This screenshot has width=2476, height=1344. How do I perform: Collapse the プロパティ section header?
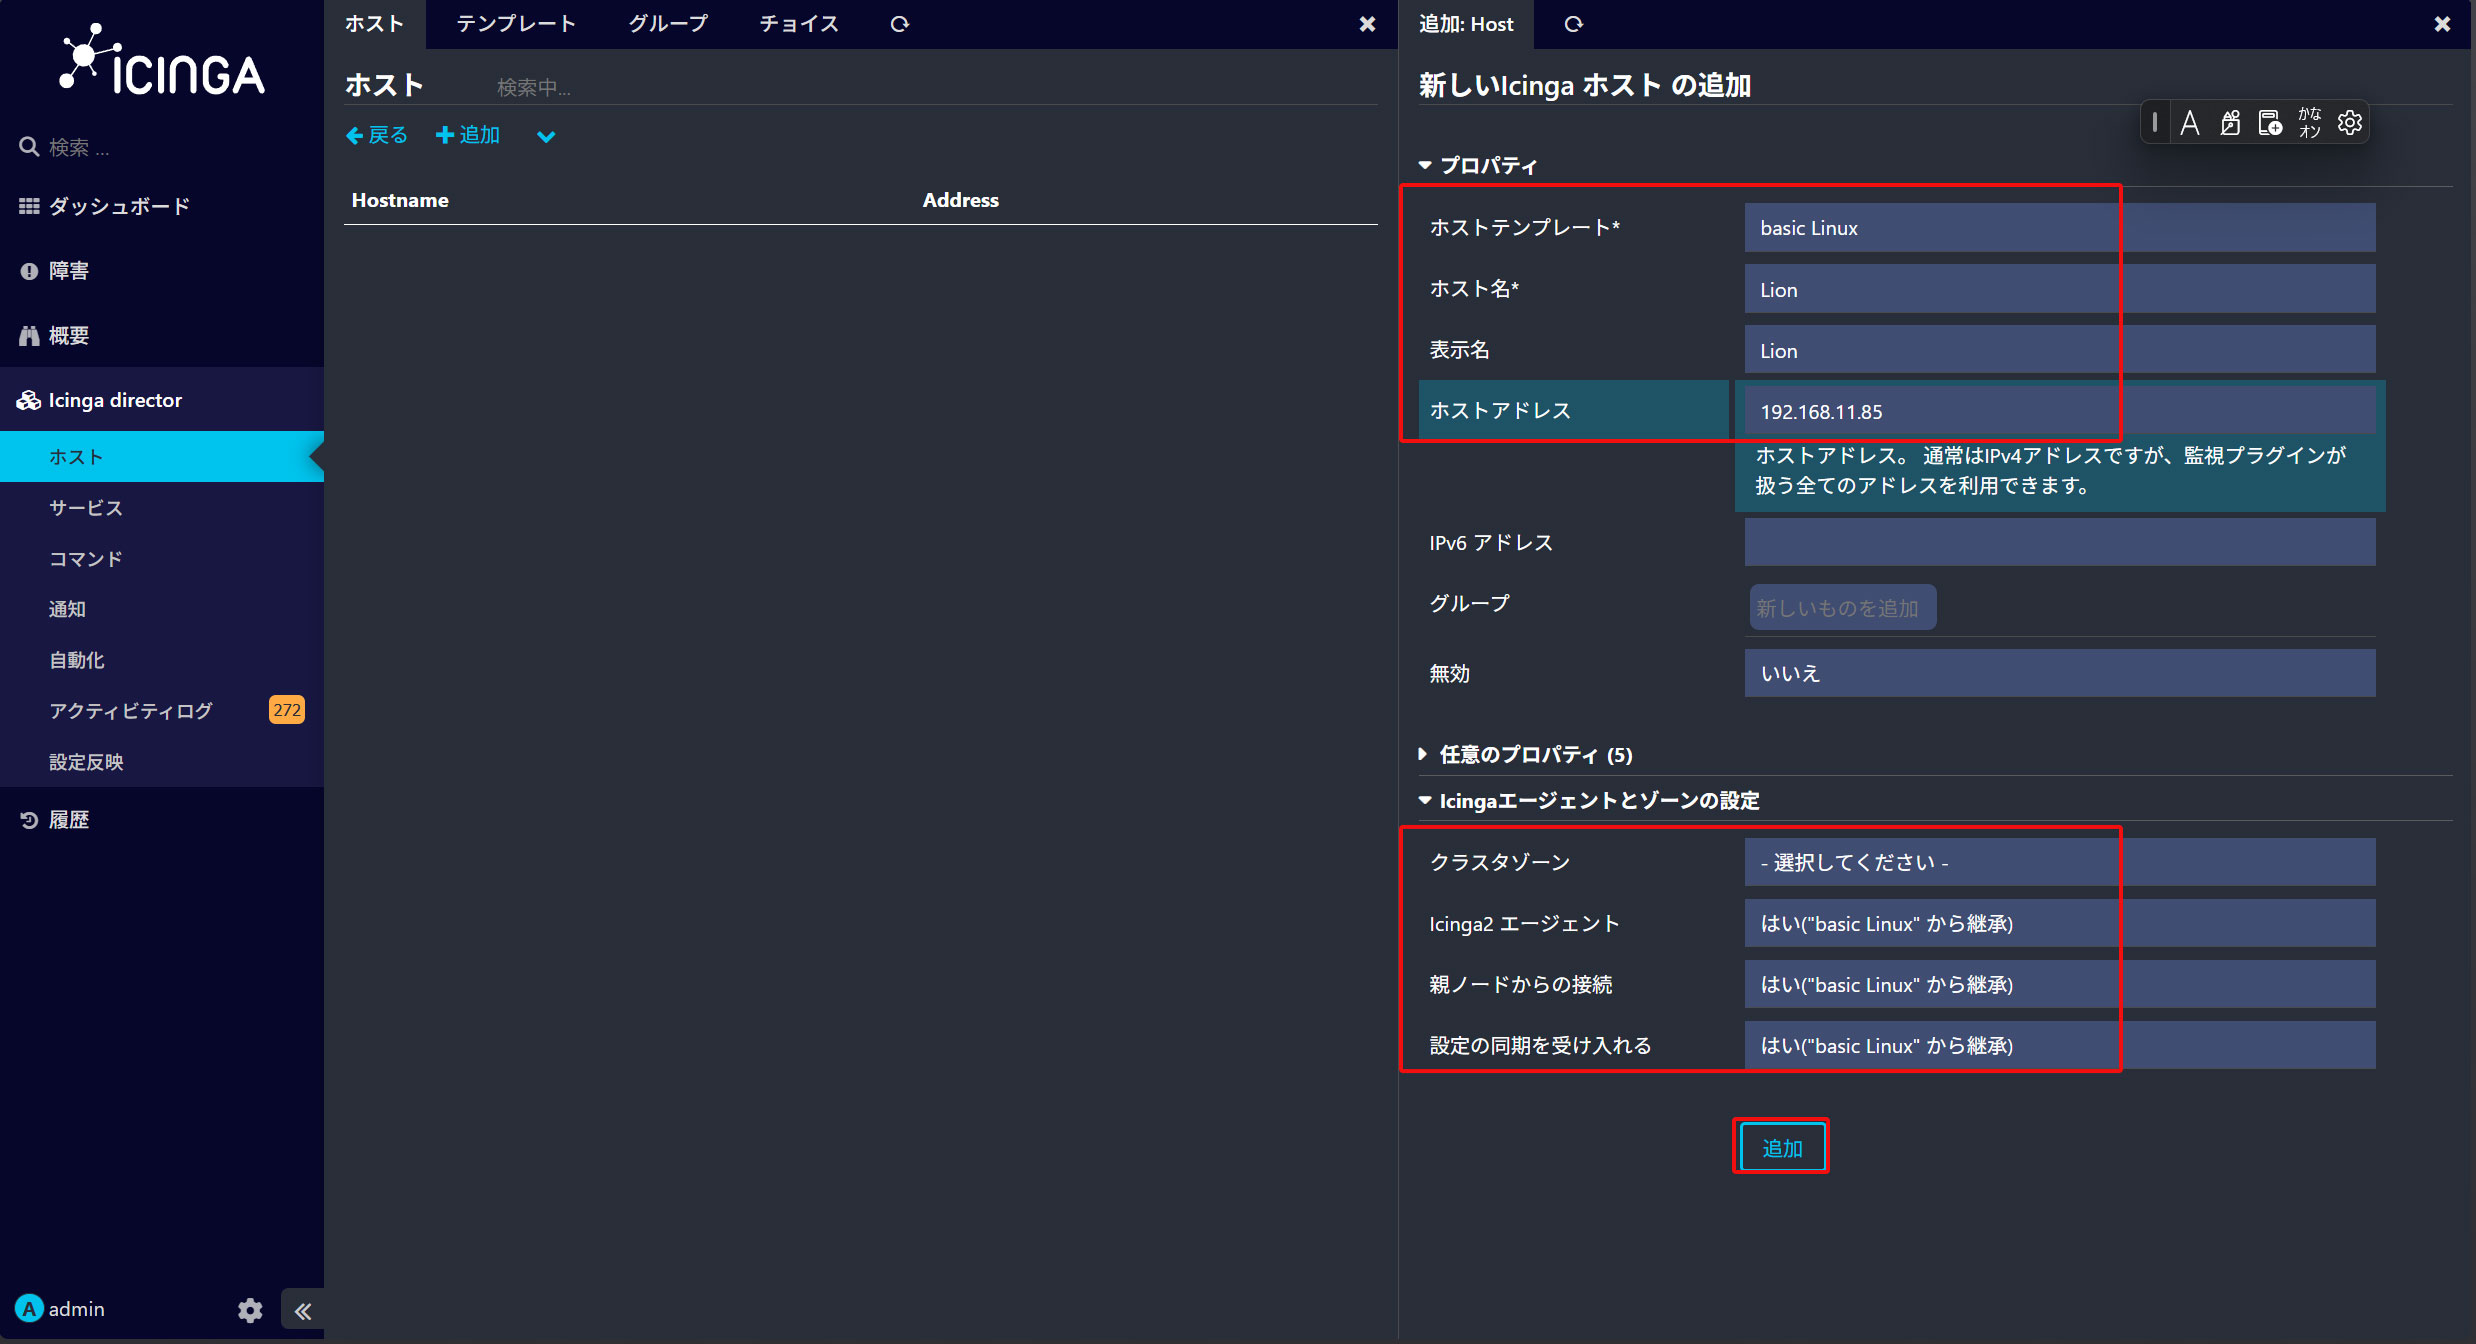click(x=1478, y=166)
